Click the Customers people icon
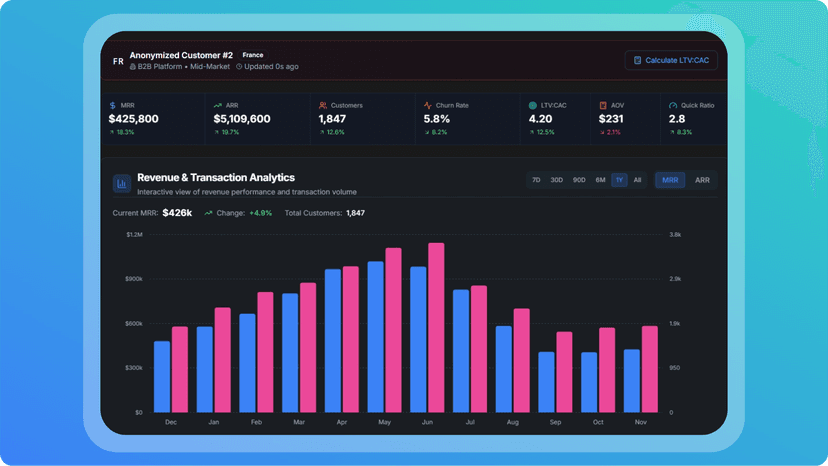This screenshot has height=466, width=828. coord(323,106)
